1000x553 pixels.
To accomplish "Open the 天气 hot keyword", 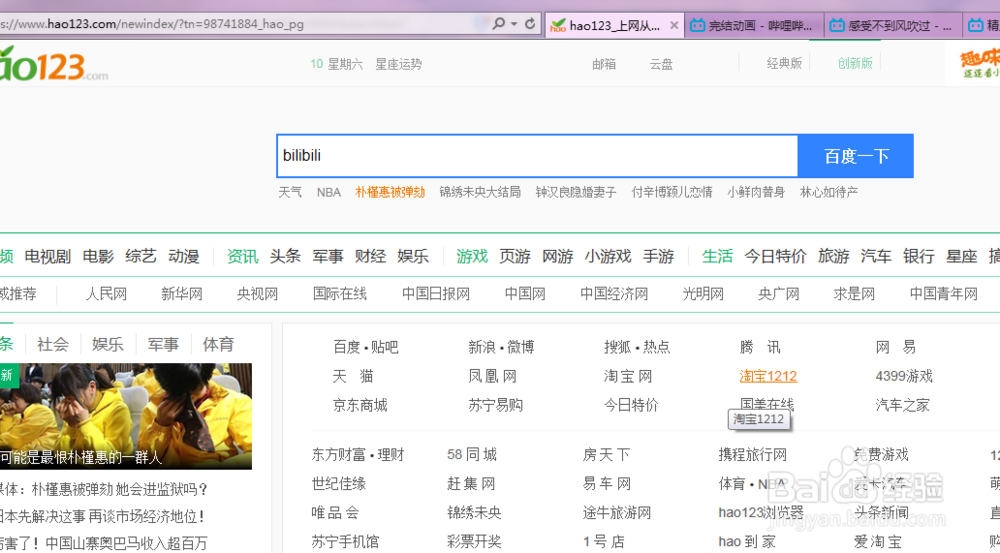I will click(290, 192).
